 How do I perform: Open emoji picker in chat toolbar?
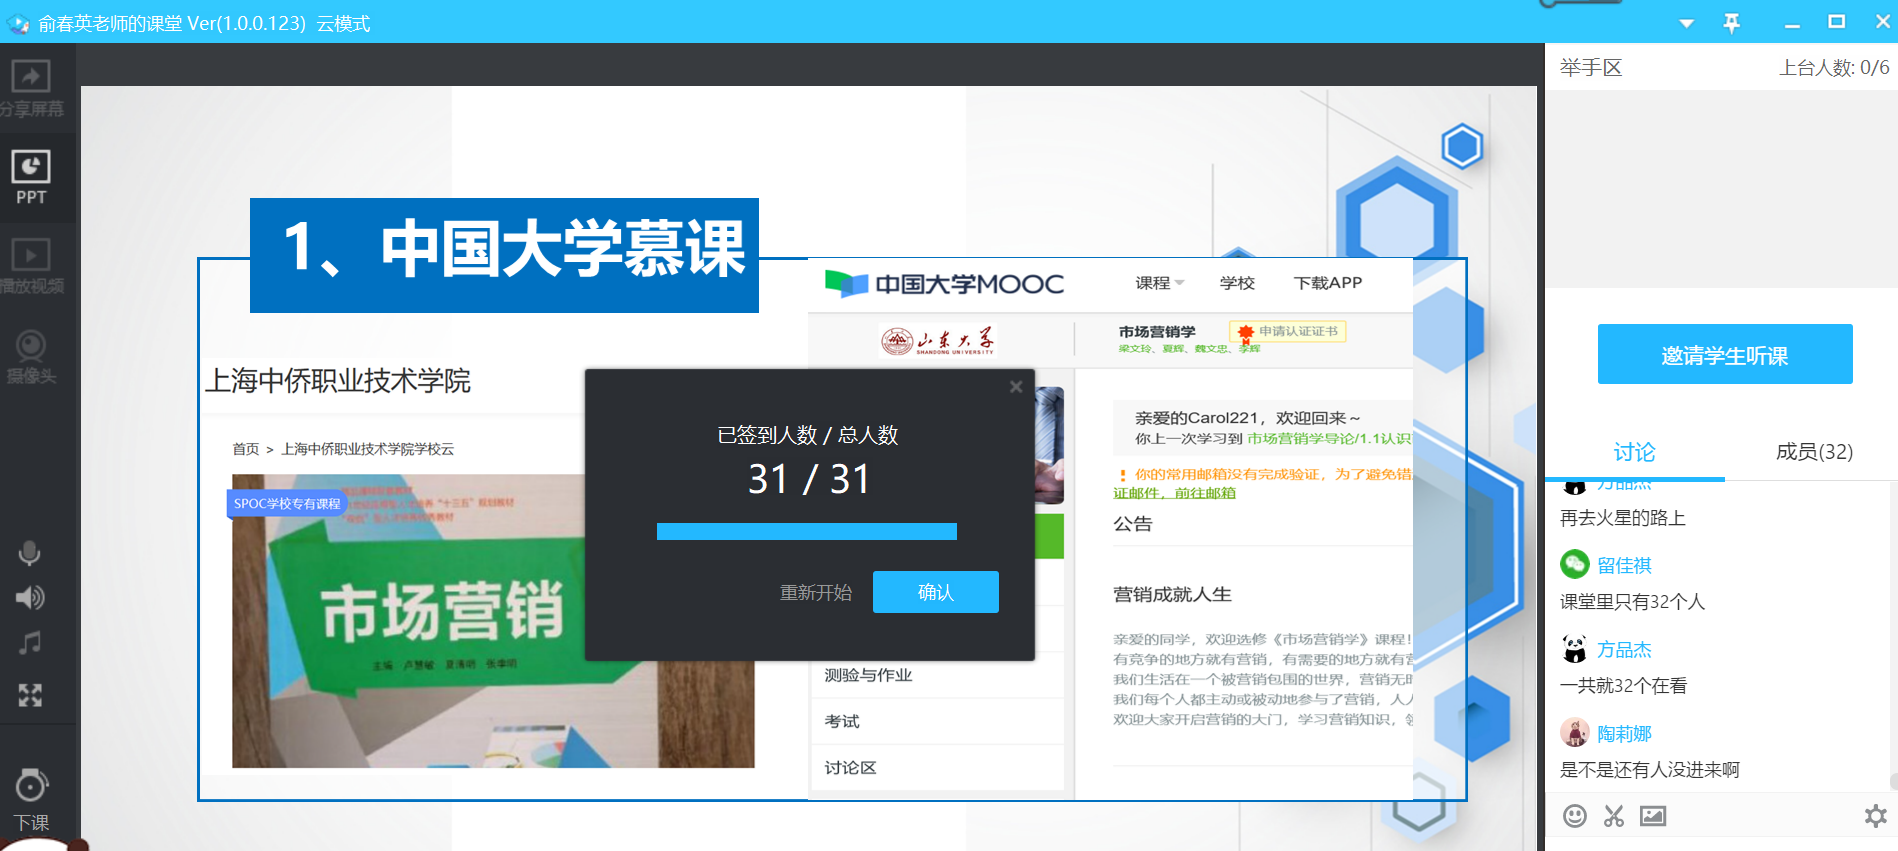click(x=1575, y=816)
